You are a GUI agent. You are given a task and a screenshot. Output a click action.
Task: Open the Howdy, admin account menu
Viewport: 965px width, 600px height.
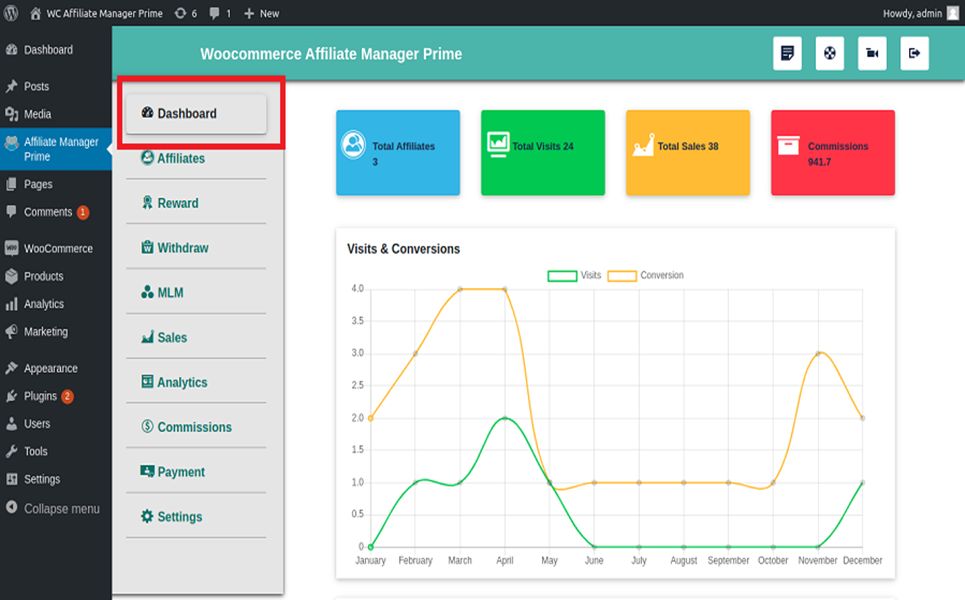[x=912, y=13]
